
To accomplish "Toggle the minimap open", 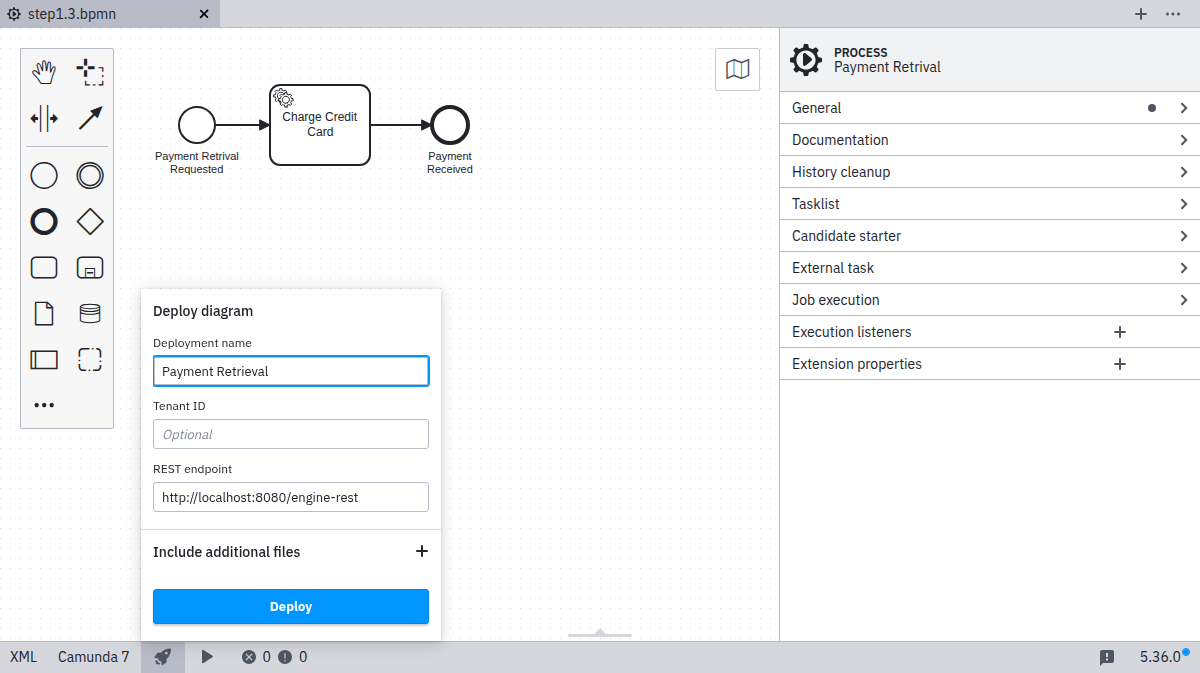I will coord(737,69).
